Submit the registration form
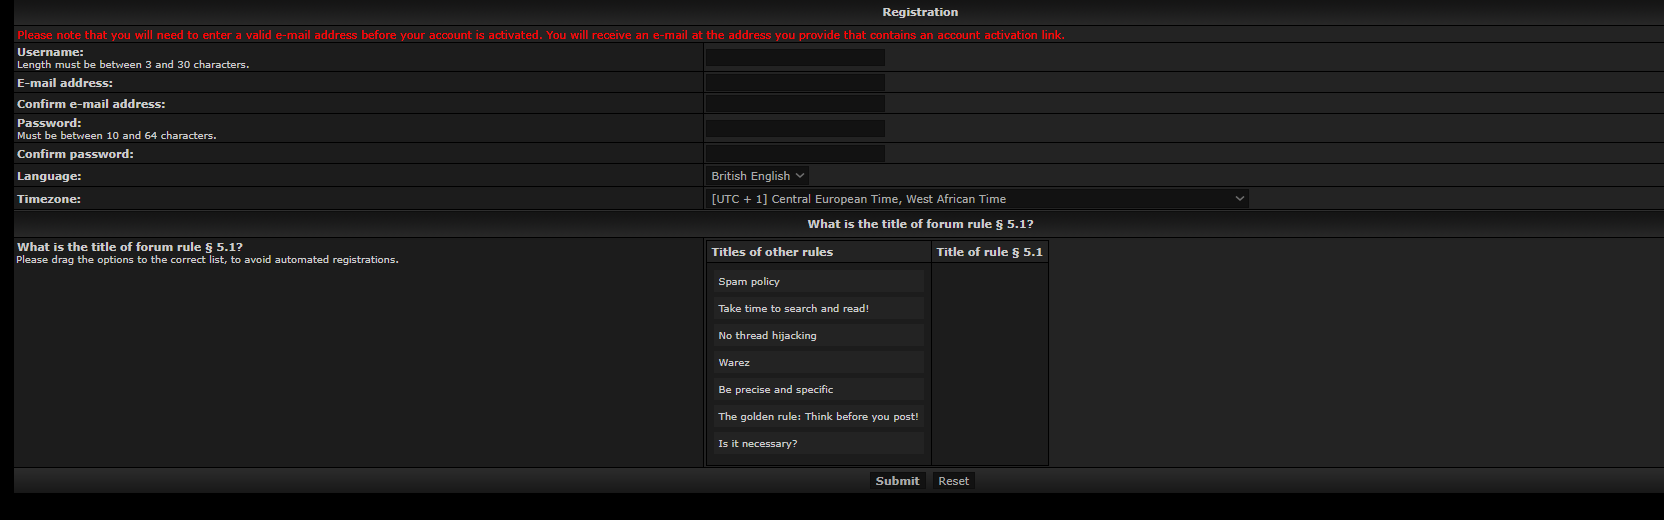1664x520 pixels. coord(897,481)
